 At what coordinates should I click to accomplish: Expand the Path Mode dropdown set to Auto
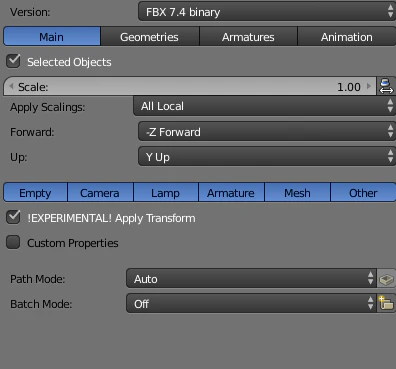click(251, 278)
